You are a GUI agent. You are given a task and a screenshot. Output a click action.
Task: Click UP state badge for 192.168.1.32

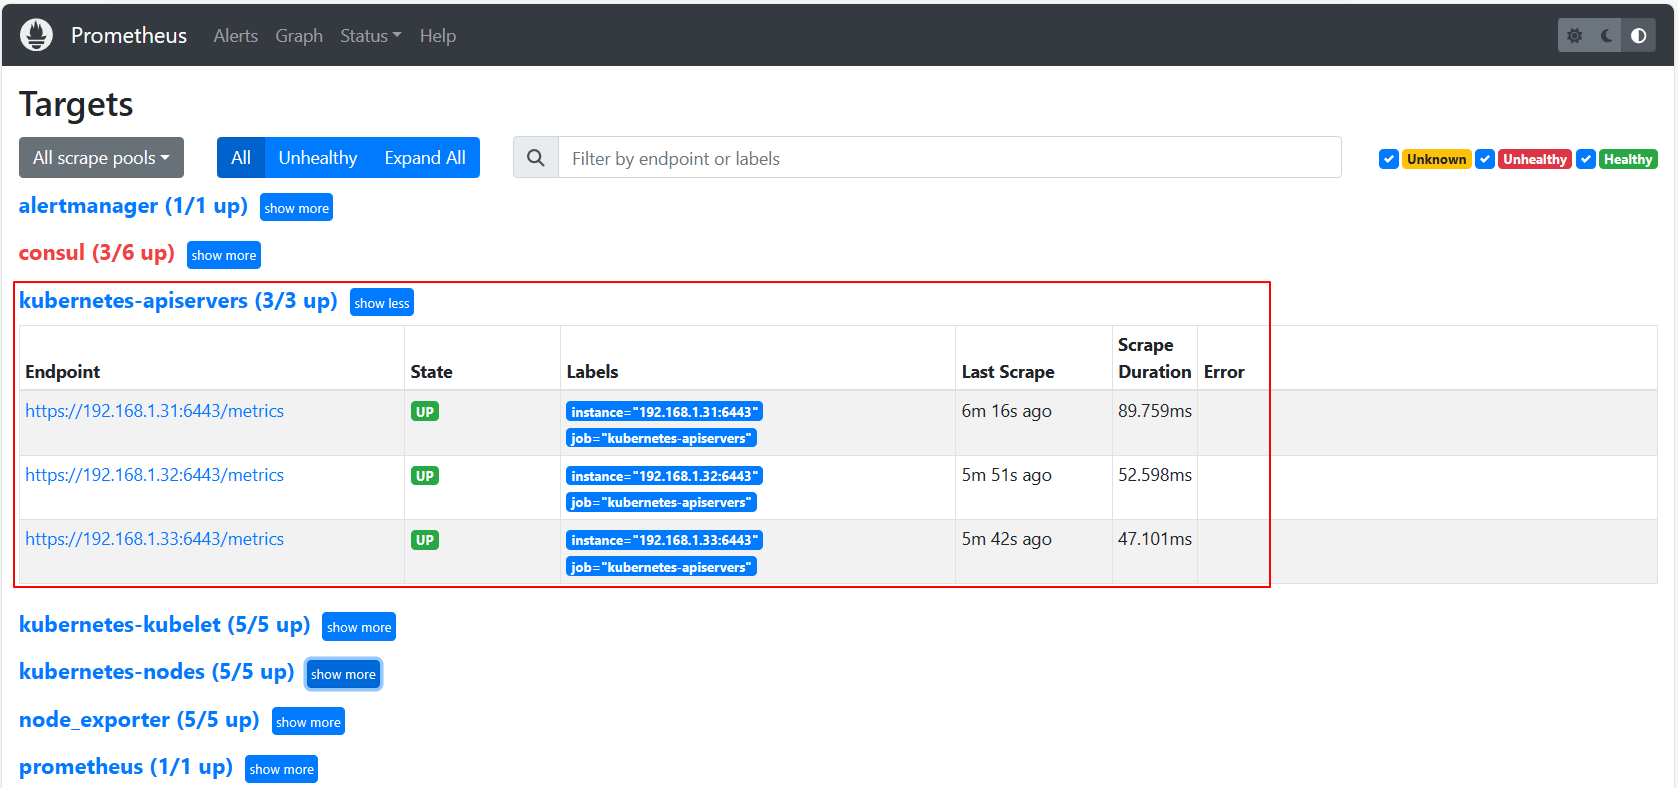(x=425, y=476)
